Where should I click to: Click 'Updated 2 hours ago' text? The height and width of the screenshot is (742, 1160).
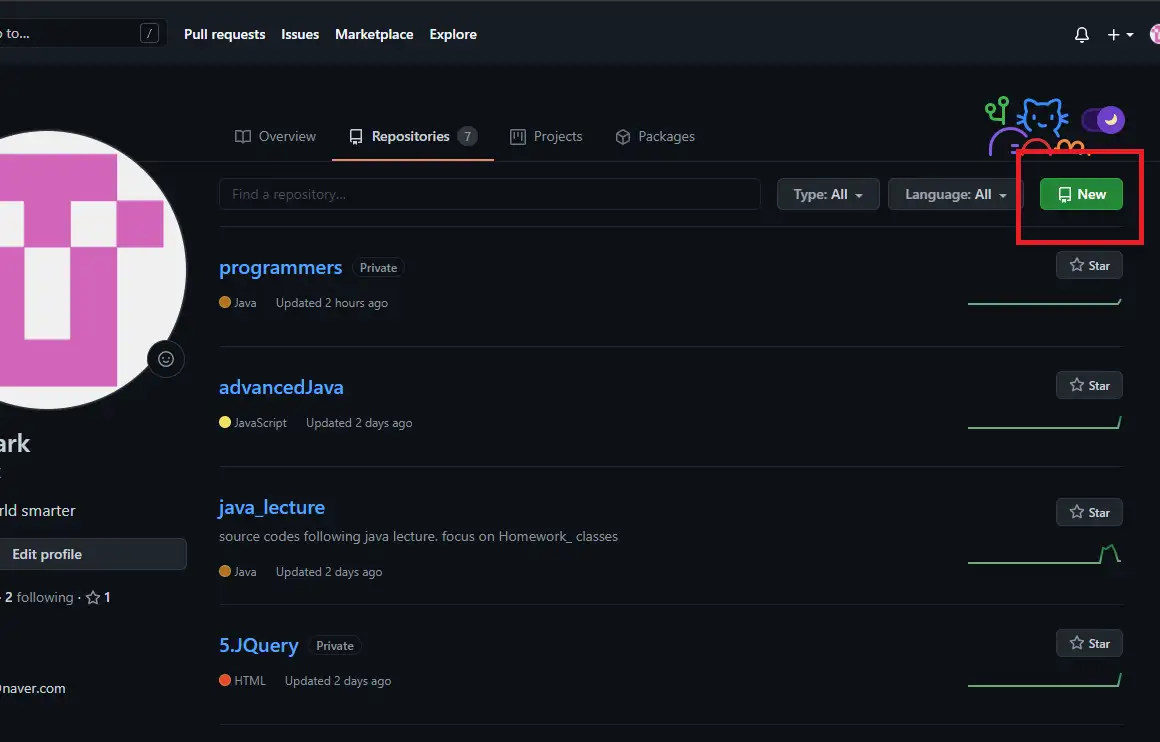[x=331, y=303]
